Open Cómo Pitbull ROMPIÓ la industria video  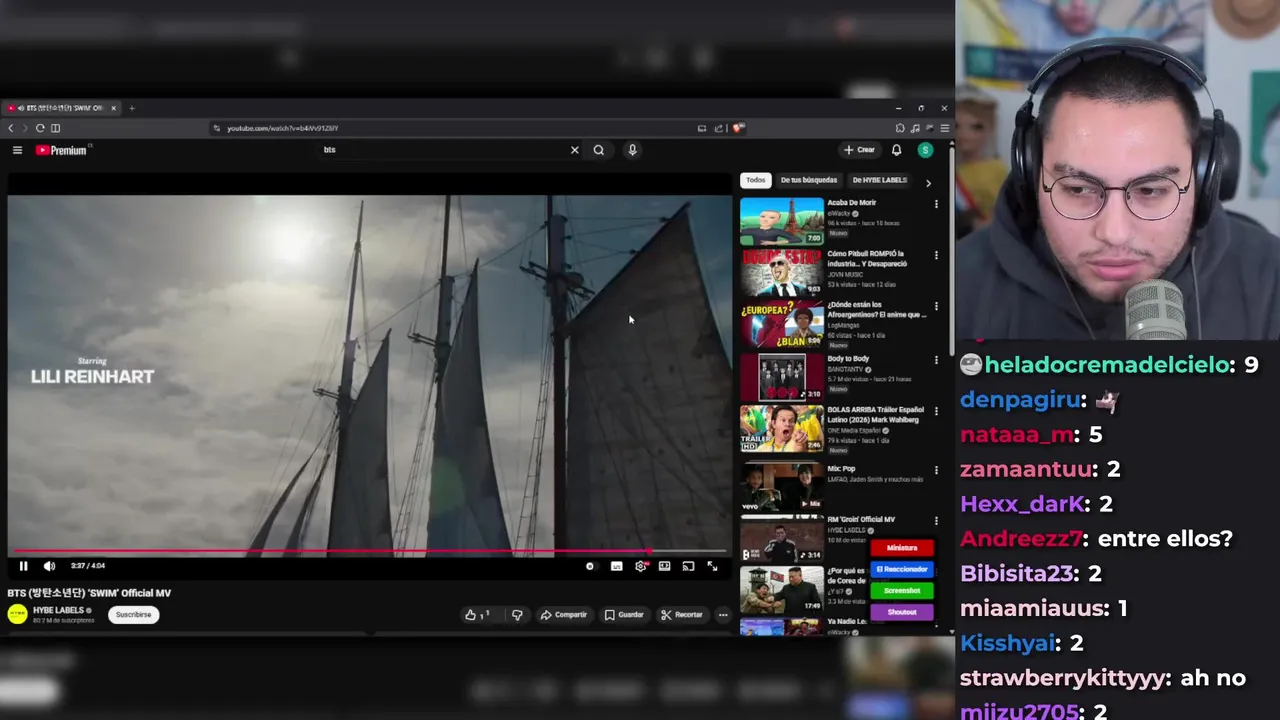click(781, 272)
